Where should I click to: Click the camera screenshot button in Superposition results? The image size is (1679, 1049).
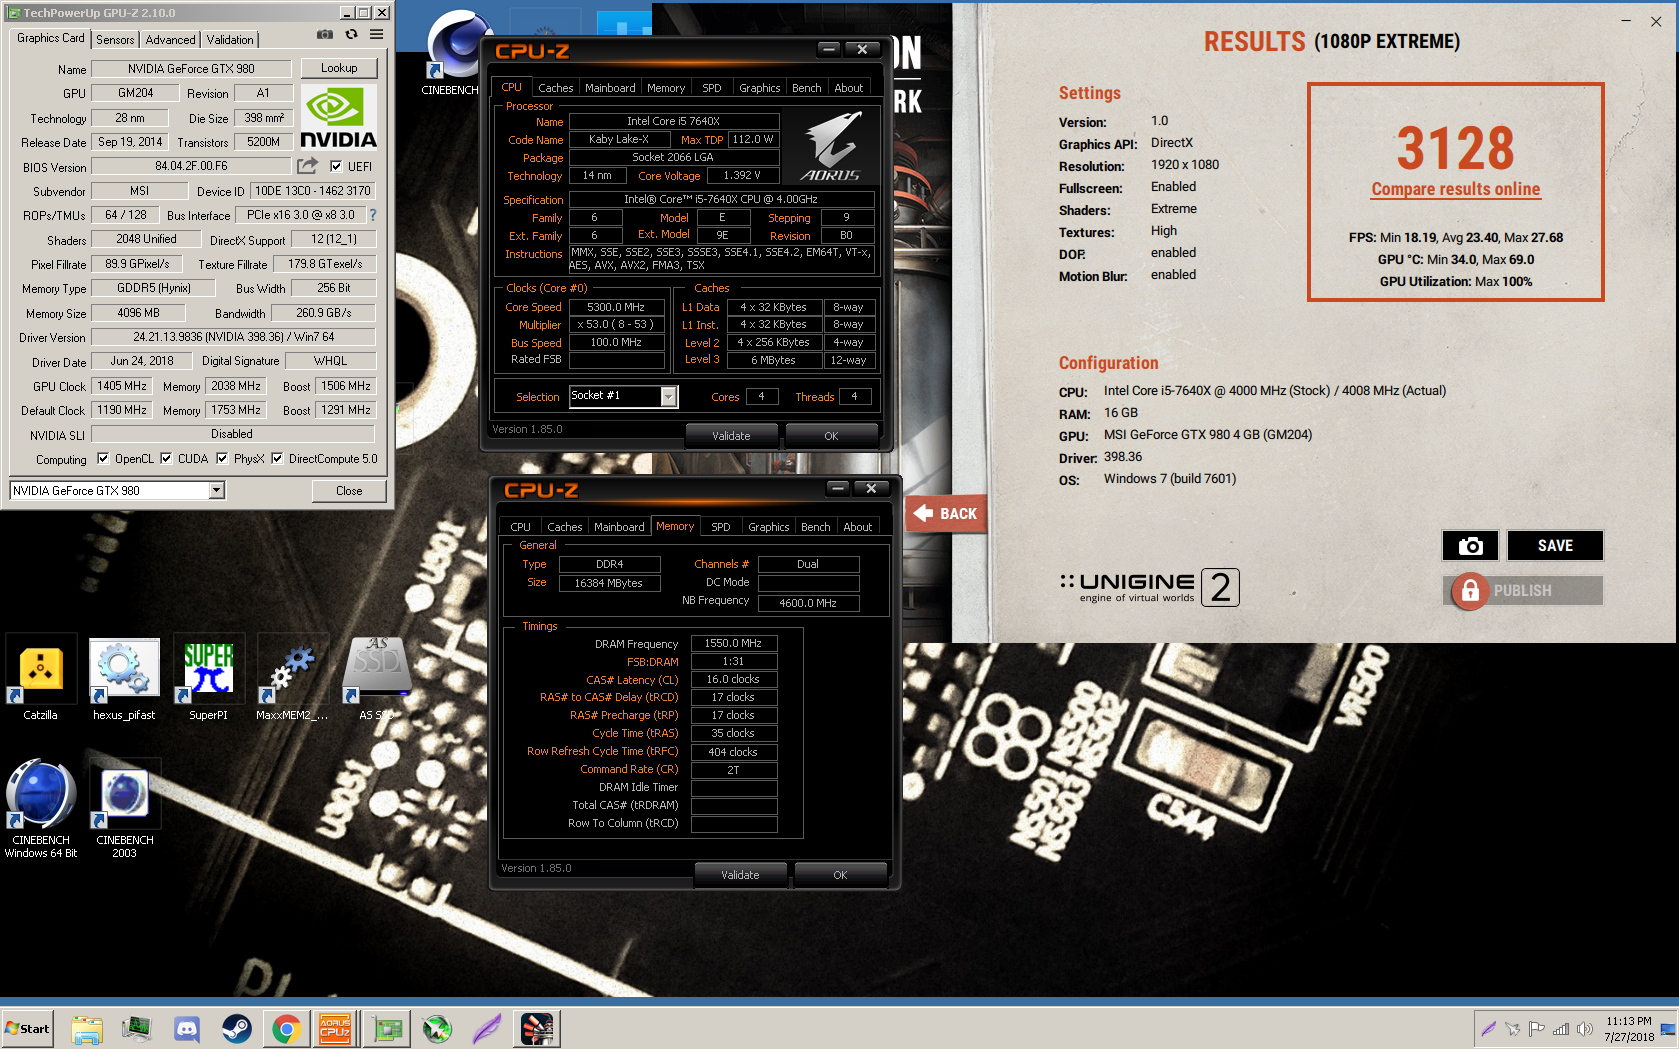(x=1470, y=546)
